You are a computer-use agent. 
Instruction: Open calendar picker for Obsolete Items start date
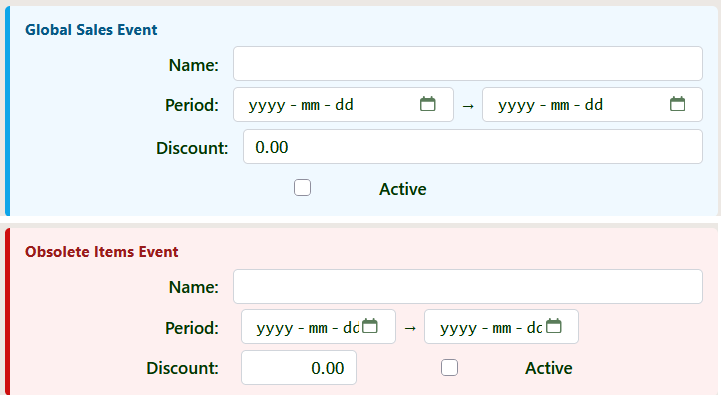370,326
